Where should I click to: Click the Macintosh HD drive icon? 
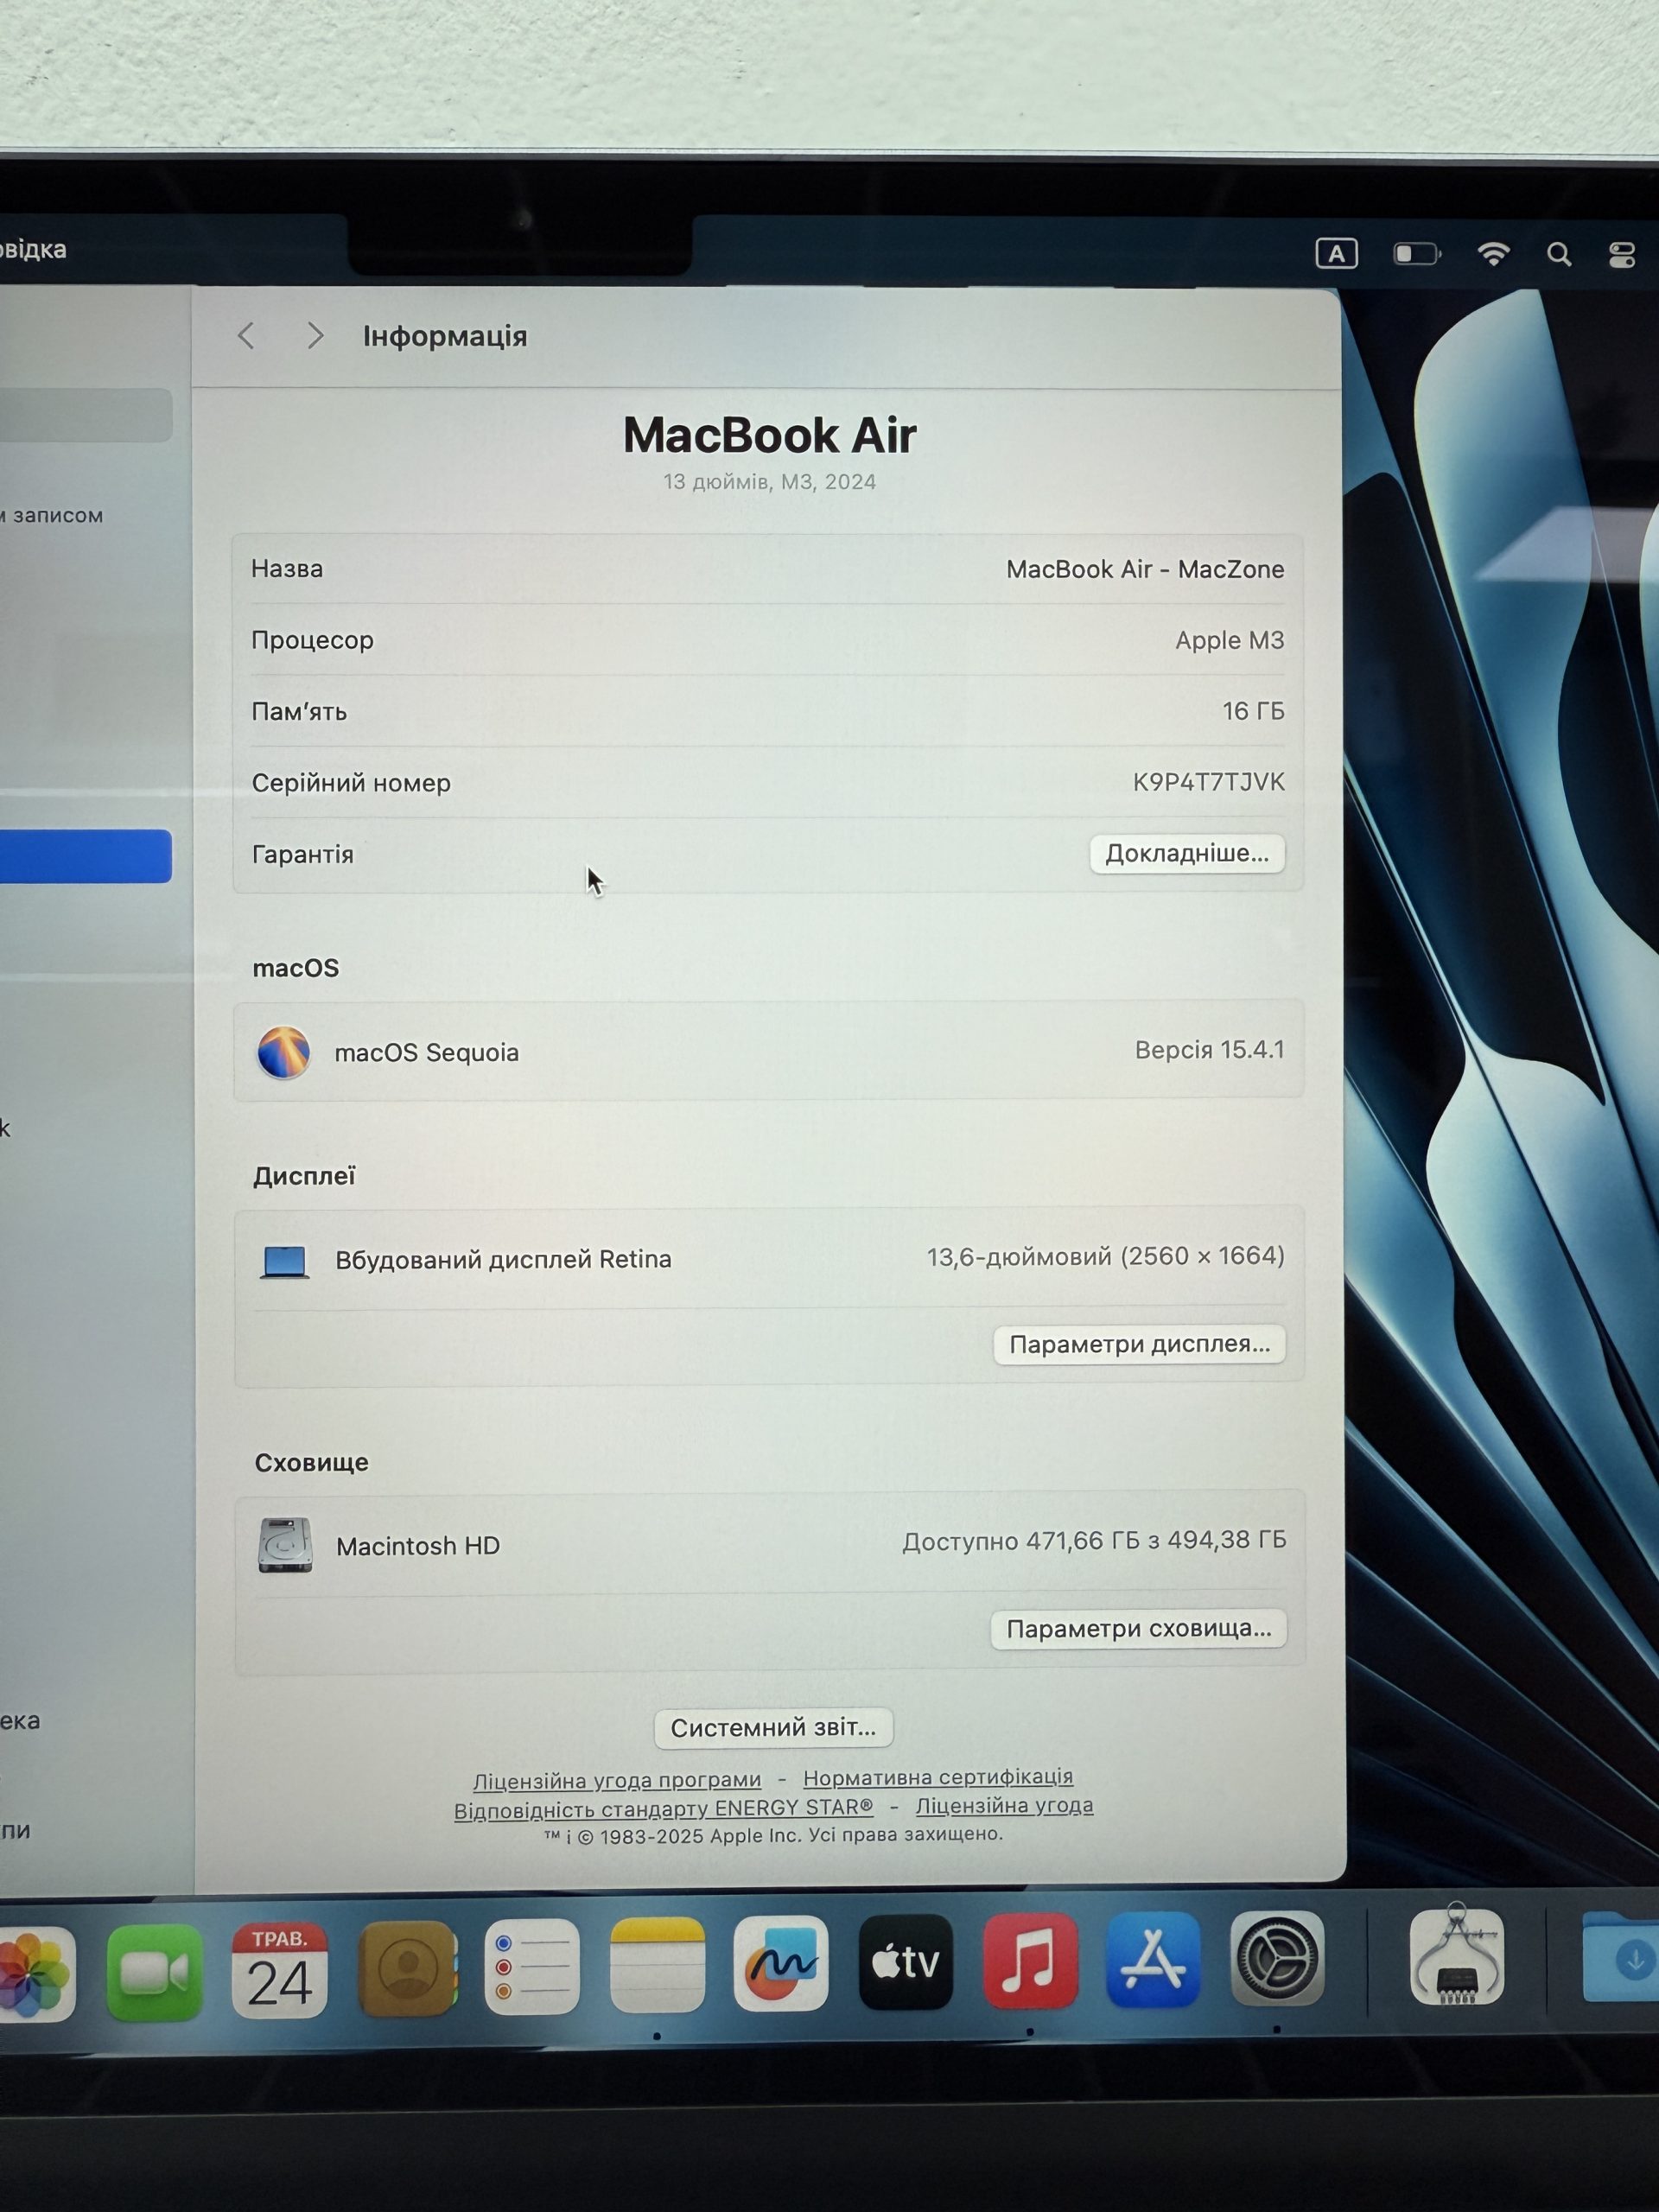pyautogui.click(x=285, y=1545)
